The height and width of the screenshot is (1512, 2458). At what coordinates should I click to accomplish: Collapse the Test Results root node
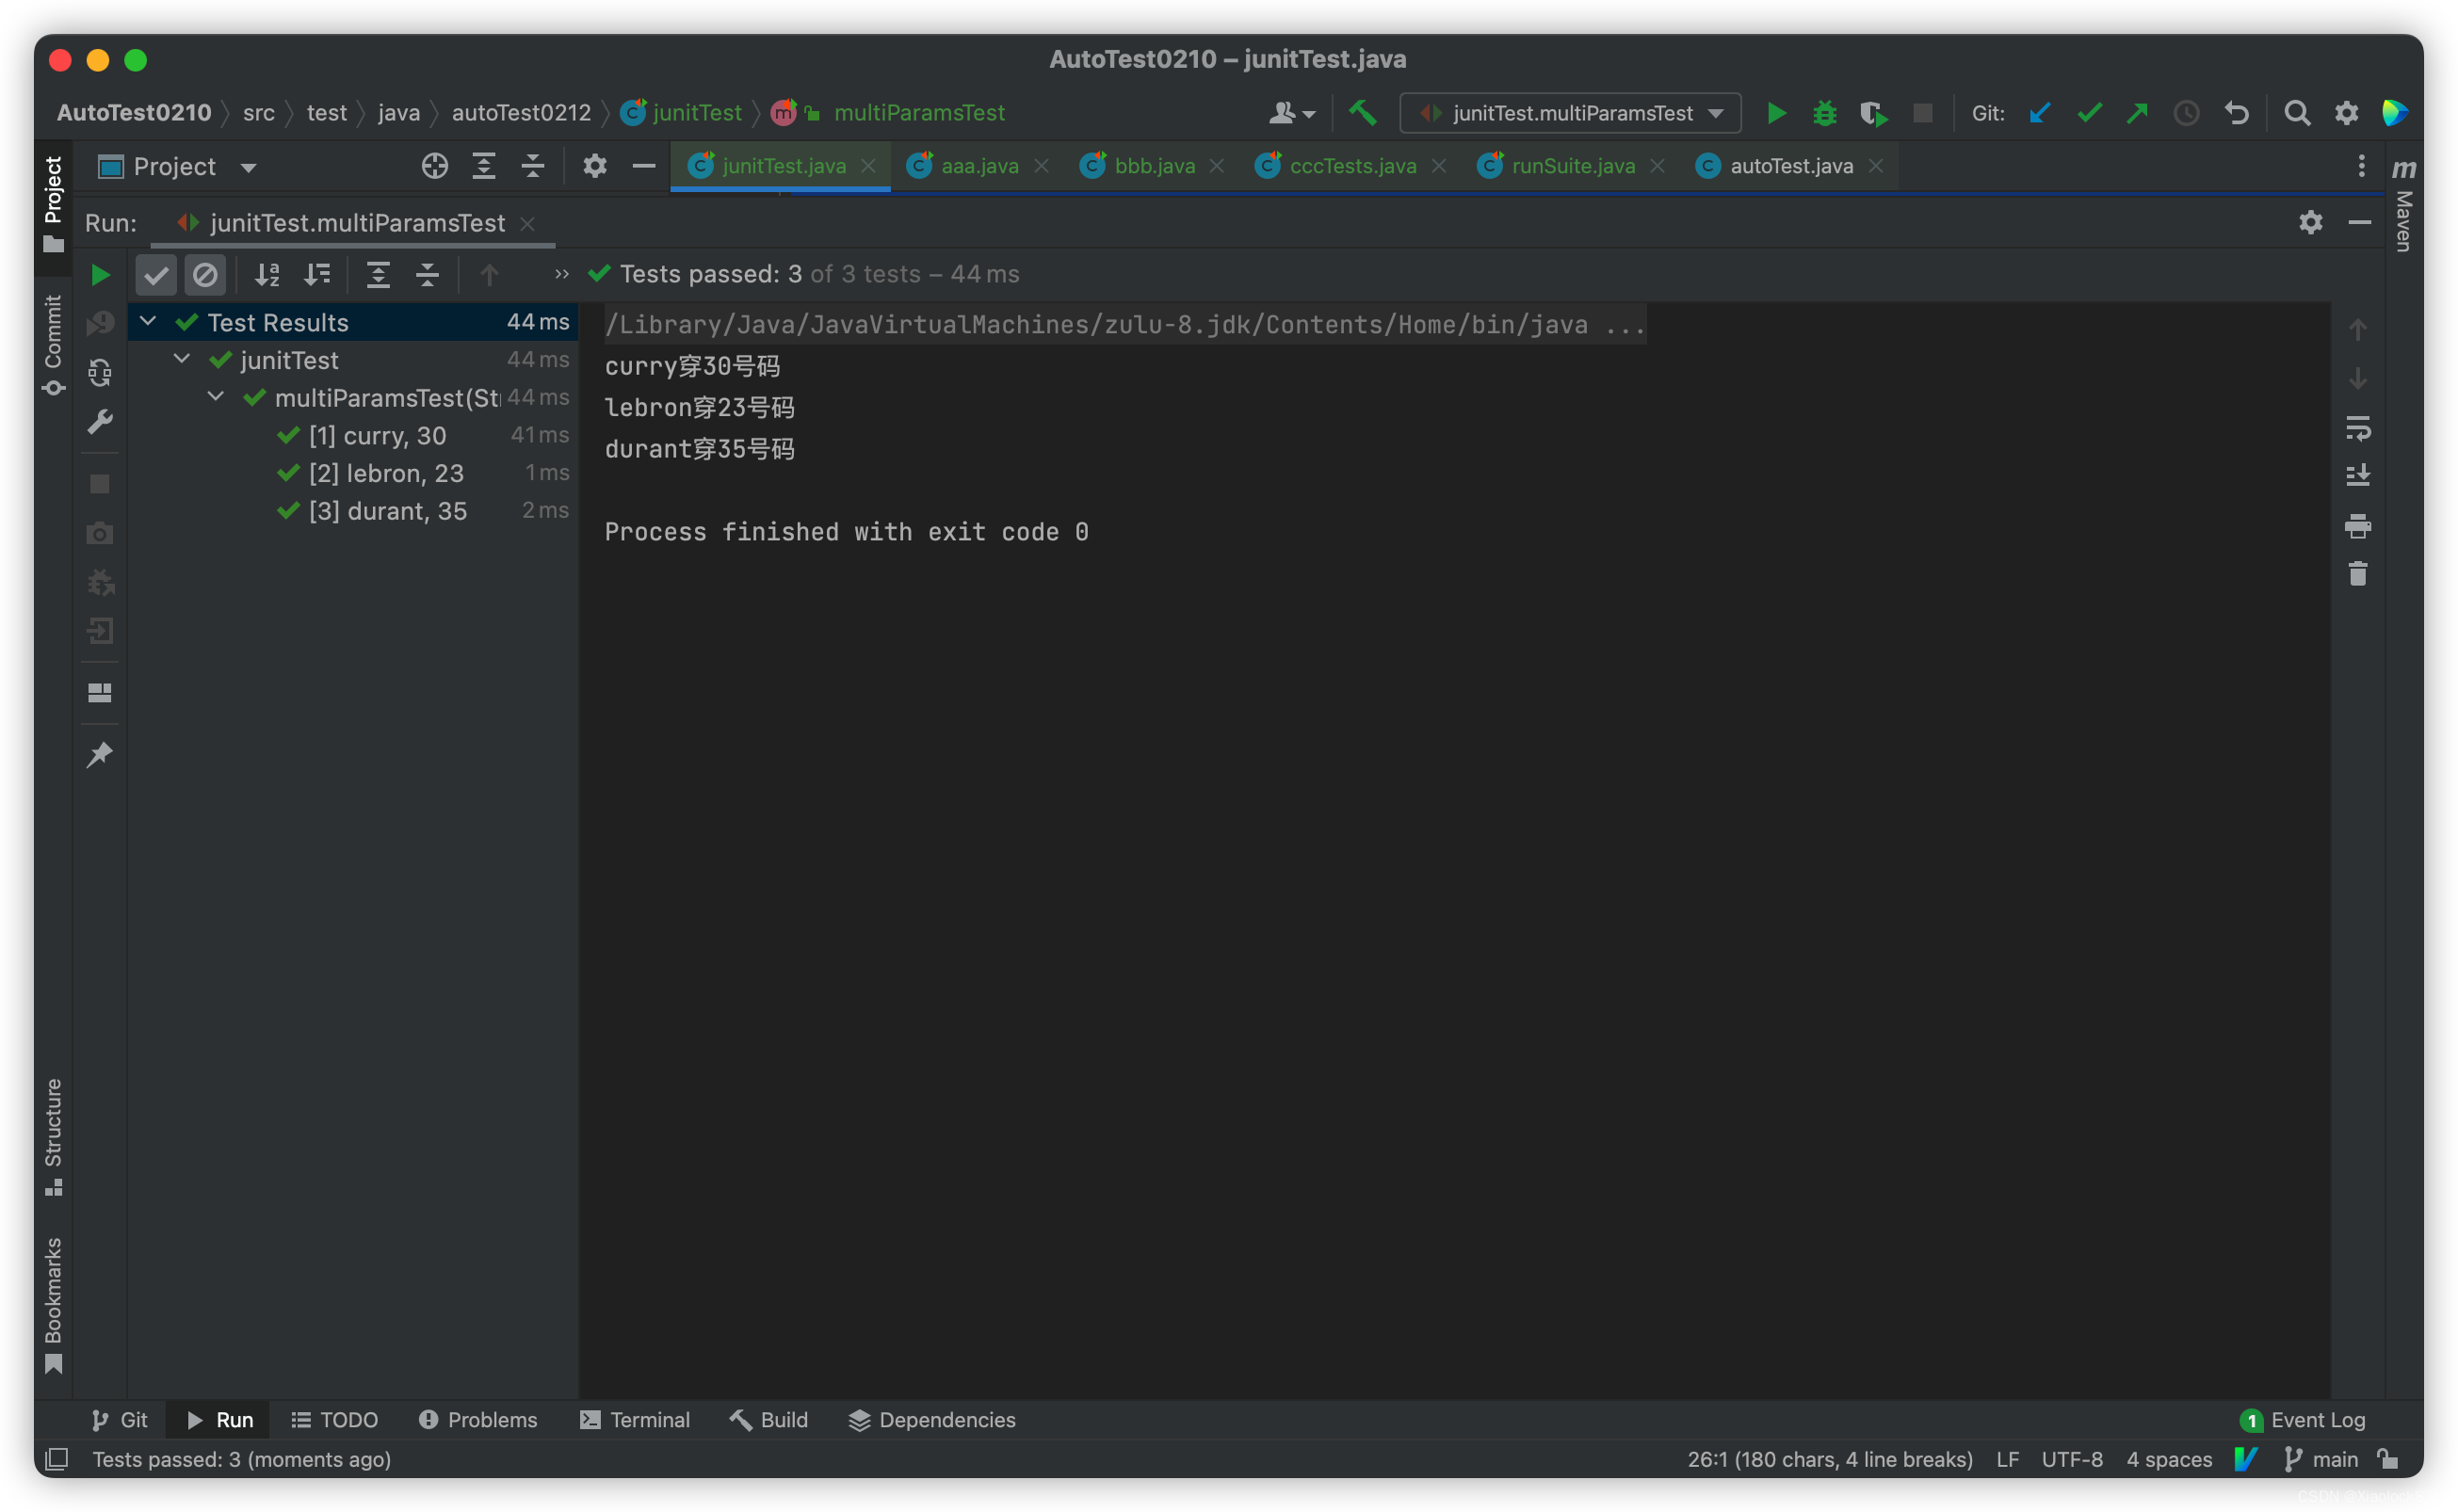pyautogui.click(x=148, y=322)
